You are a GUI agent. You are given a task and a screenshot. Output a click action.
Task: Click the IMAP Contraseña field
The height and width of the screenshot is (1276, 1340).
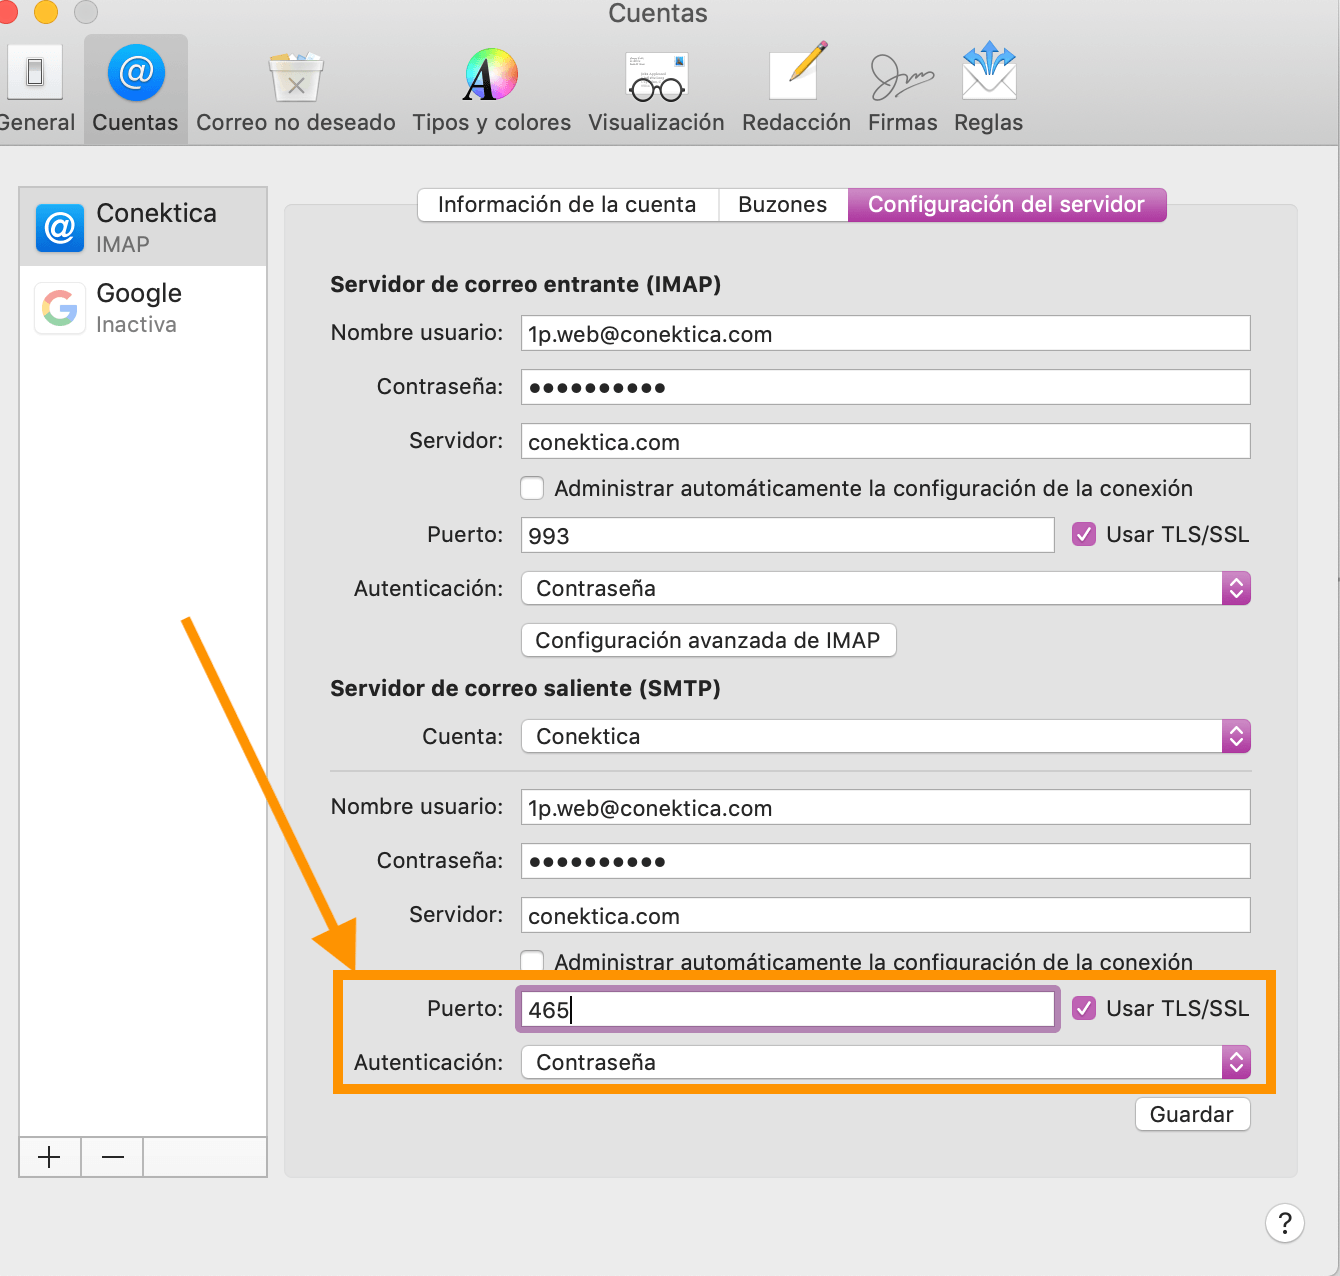coord(885,387)
